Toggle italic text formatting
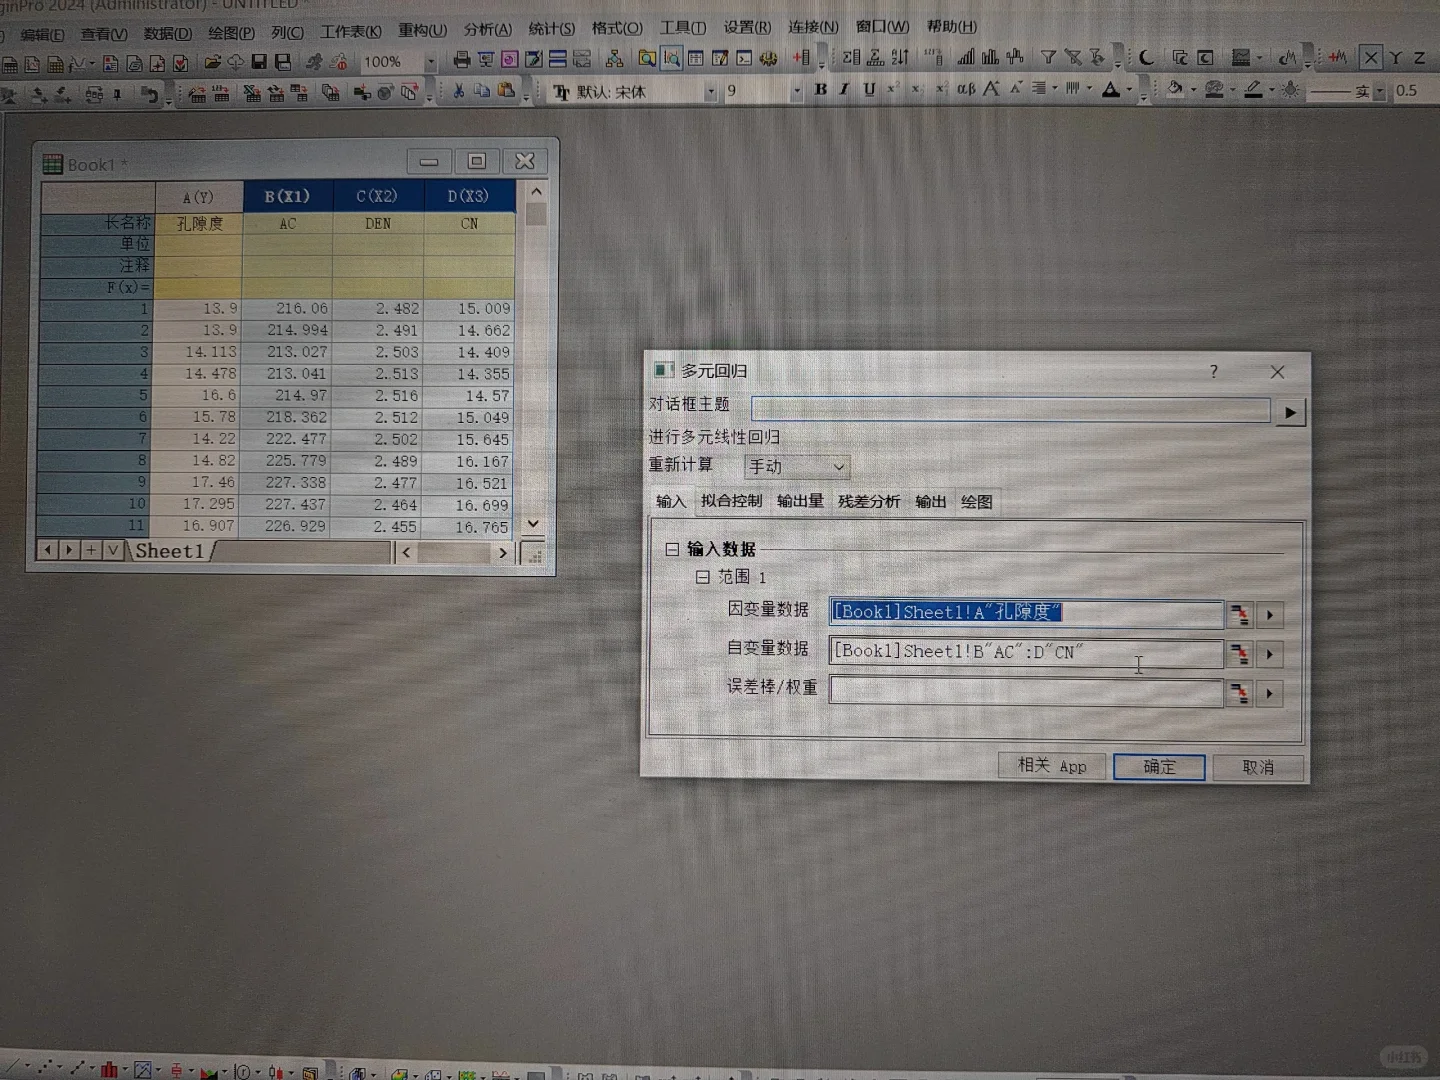The height and width of the screenshot is (1080, 1440). click(x=844, y=90)
